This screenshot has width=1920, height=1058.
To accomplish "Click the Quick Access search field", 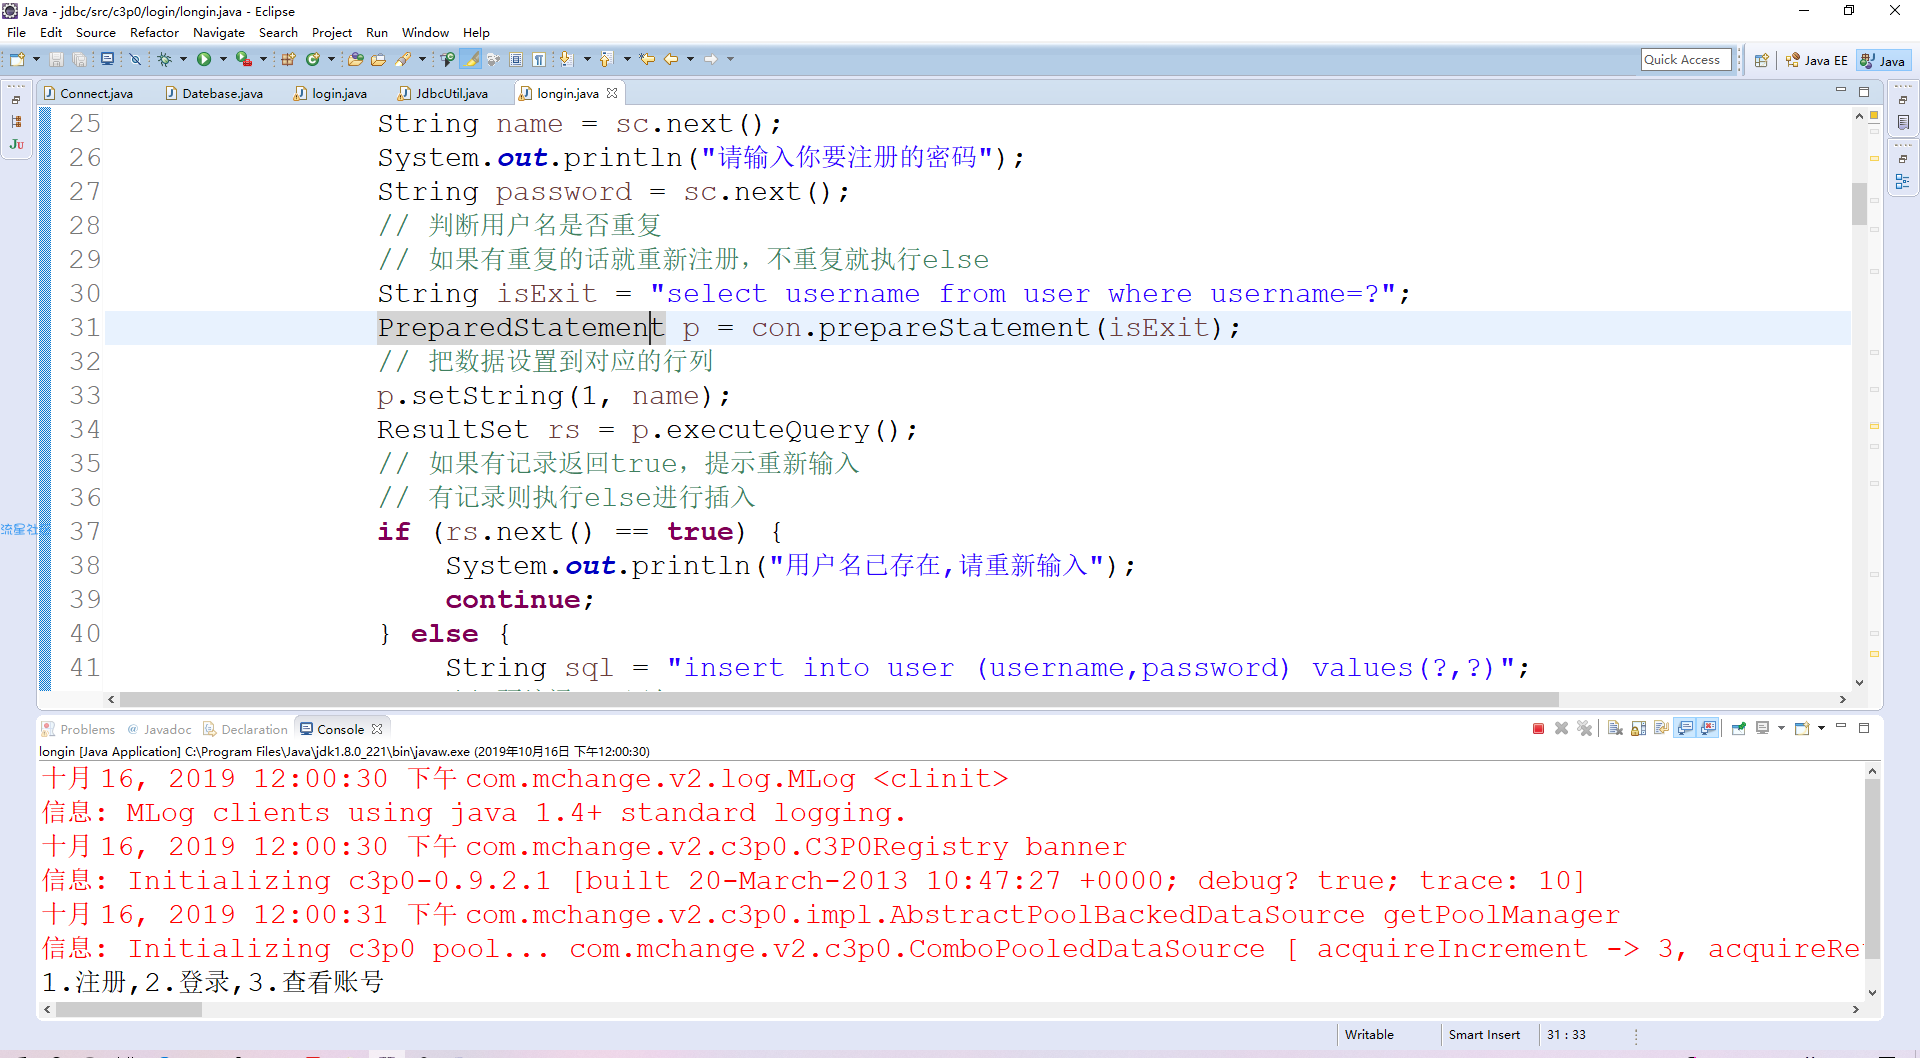I will [1686, 60].
